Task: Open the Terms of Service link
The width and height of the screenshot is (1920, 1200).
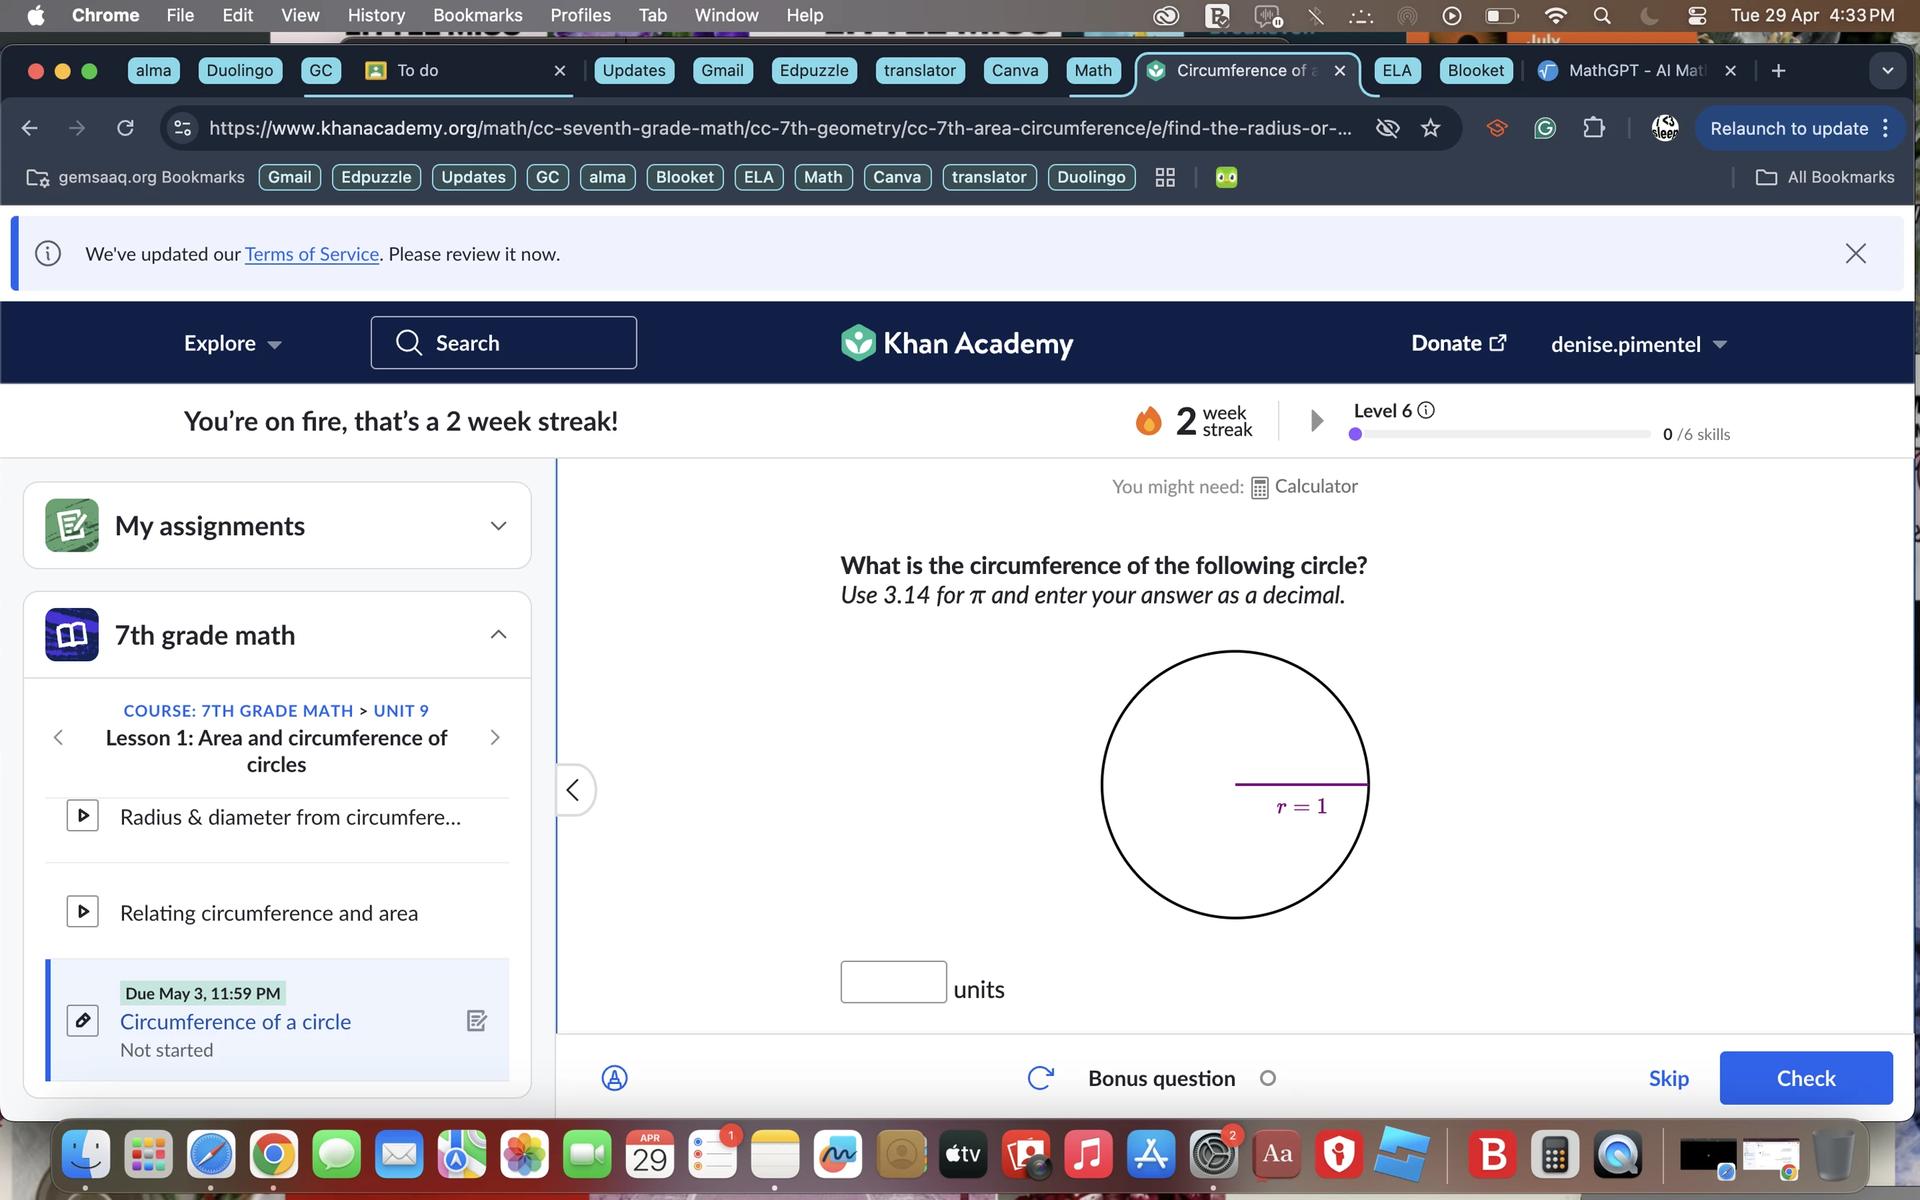Action: coord(312,254)
